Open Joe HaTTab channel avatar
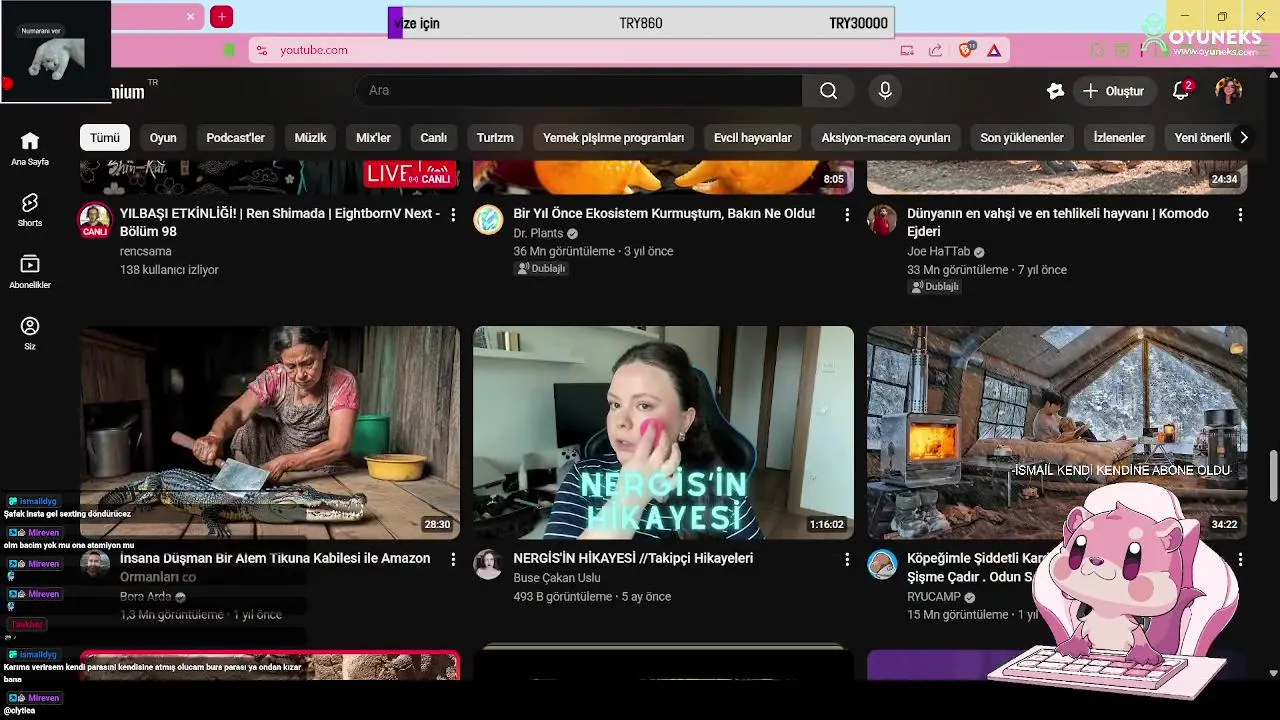Image resolution: width=1280 pixels, height=720 pixels. 882,220
